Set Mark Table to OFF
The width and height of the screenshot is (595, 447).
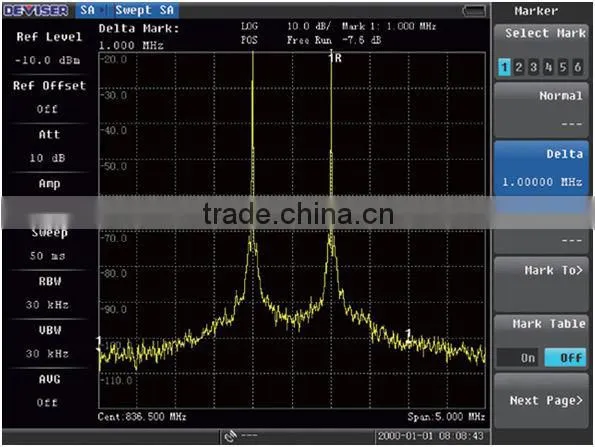[565, 357]
